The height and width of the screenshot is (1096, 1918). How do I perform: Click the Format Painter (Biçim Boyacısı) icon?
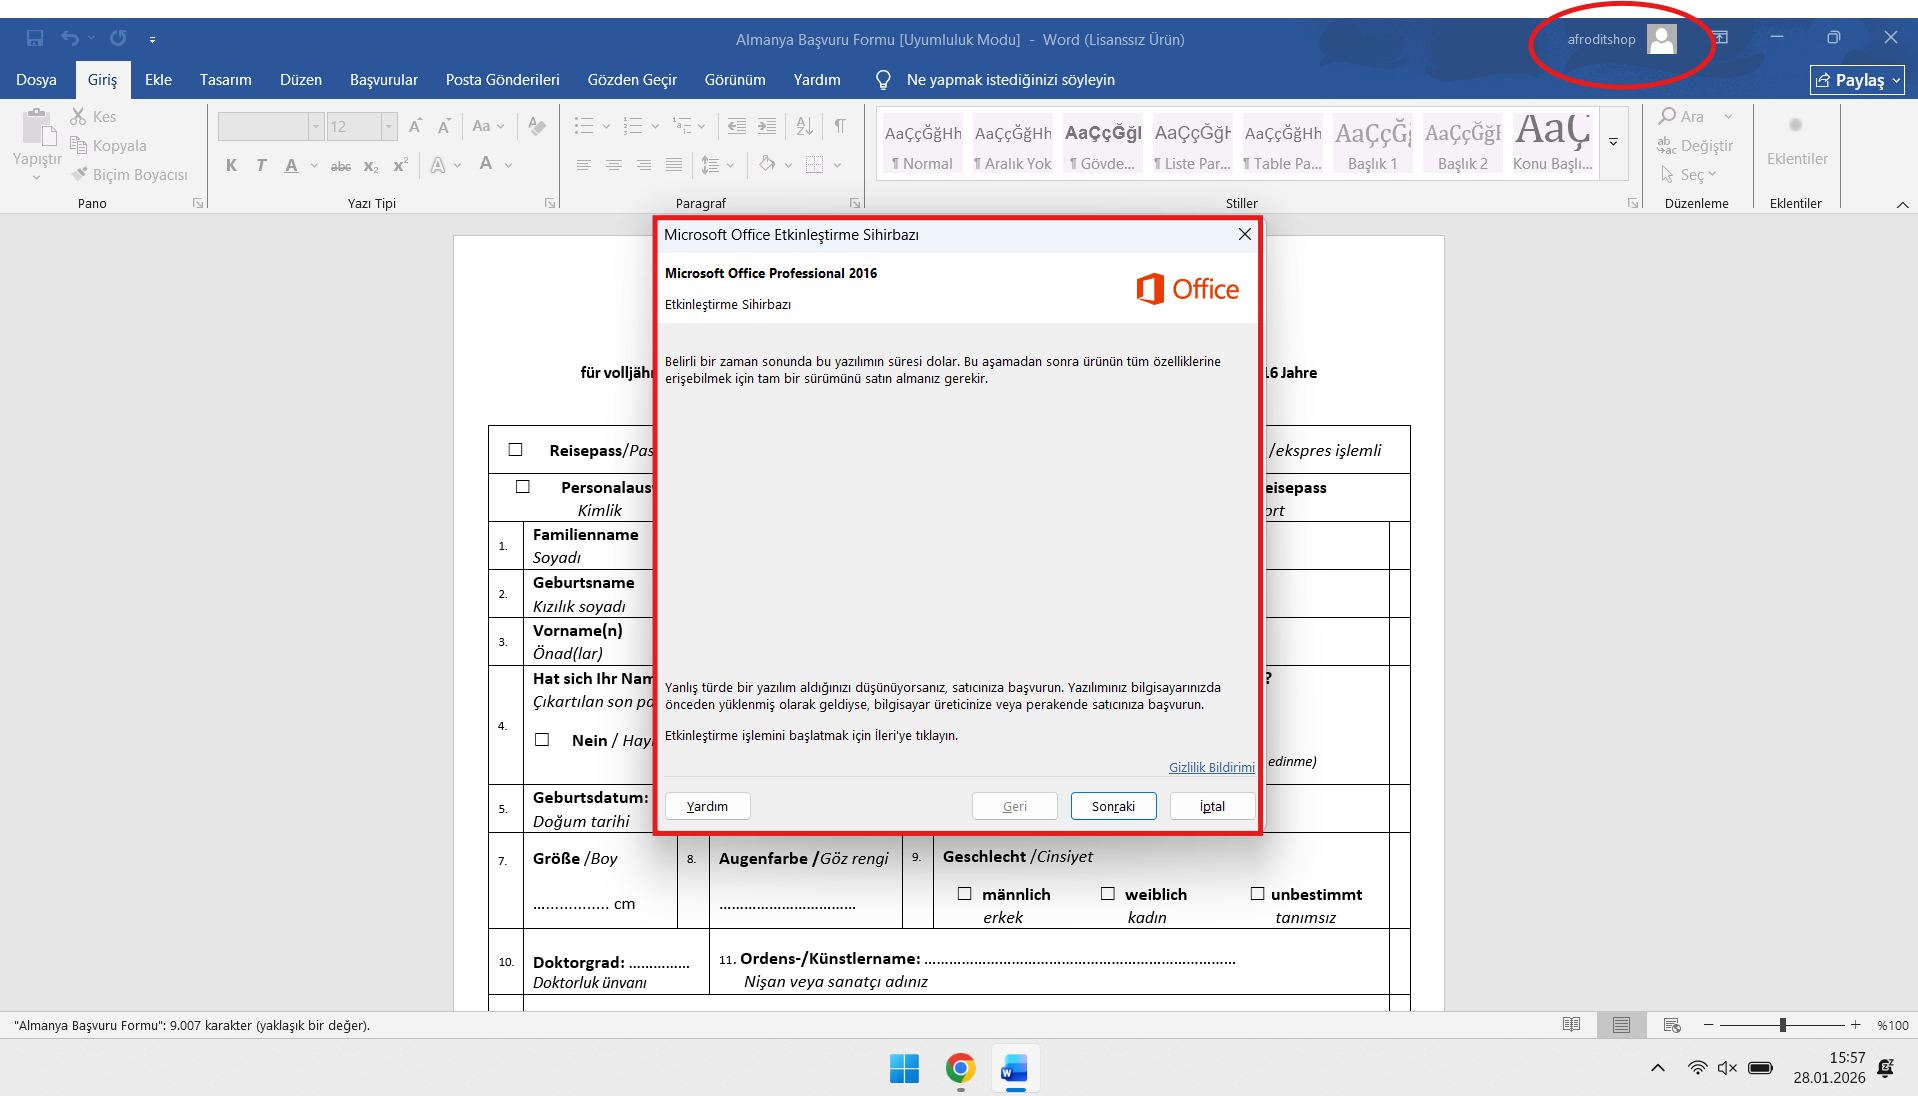(78, 175)
